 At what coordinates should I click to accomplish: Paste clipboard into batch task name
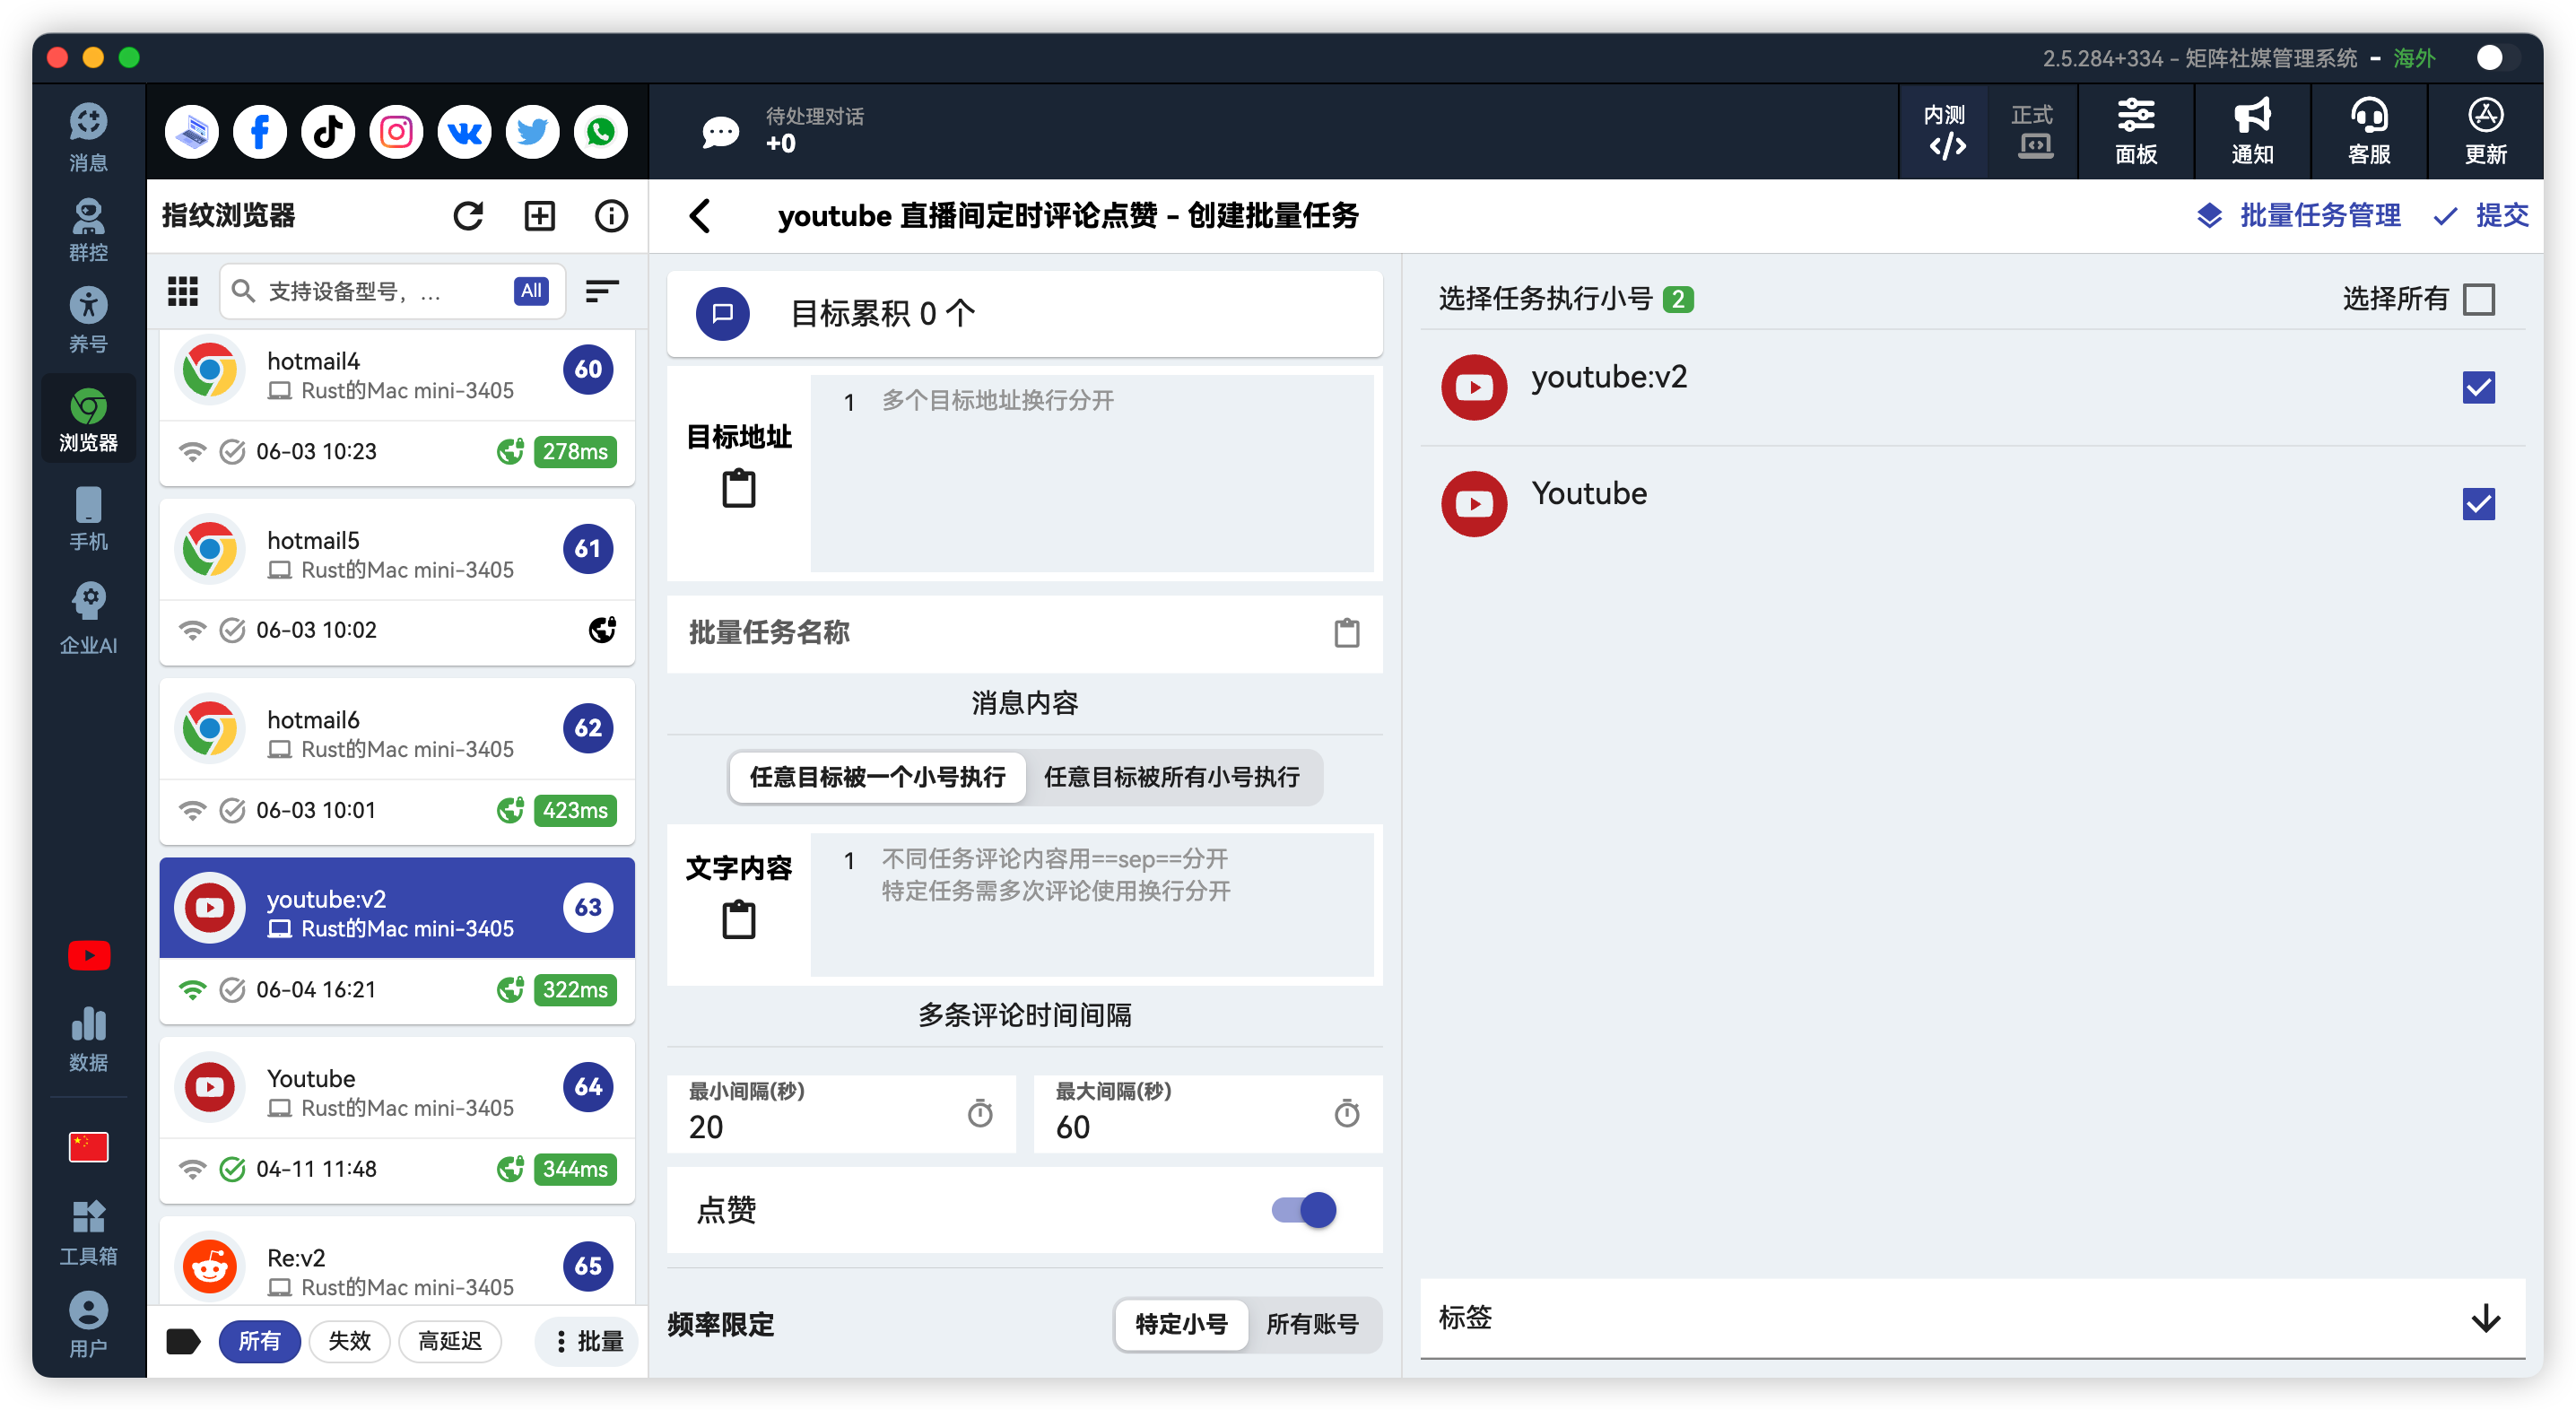[1347, 632]
